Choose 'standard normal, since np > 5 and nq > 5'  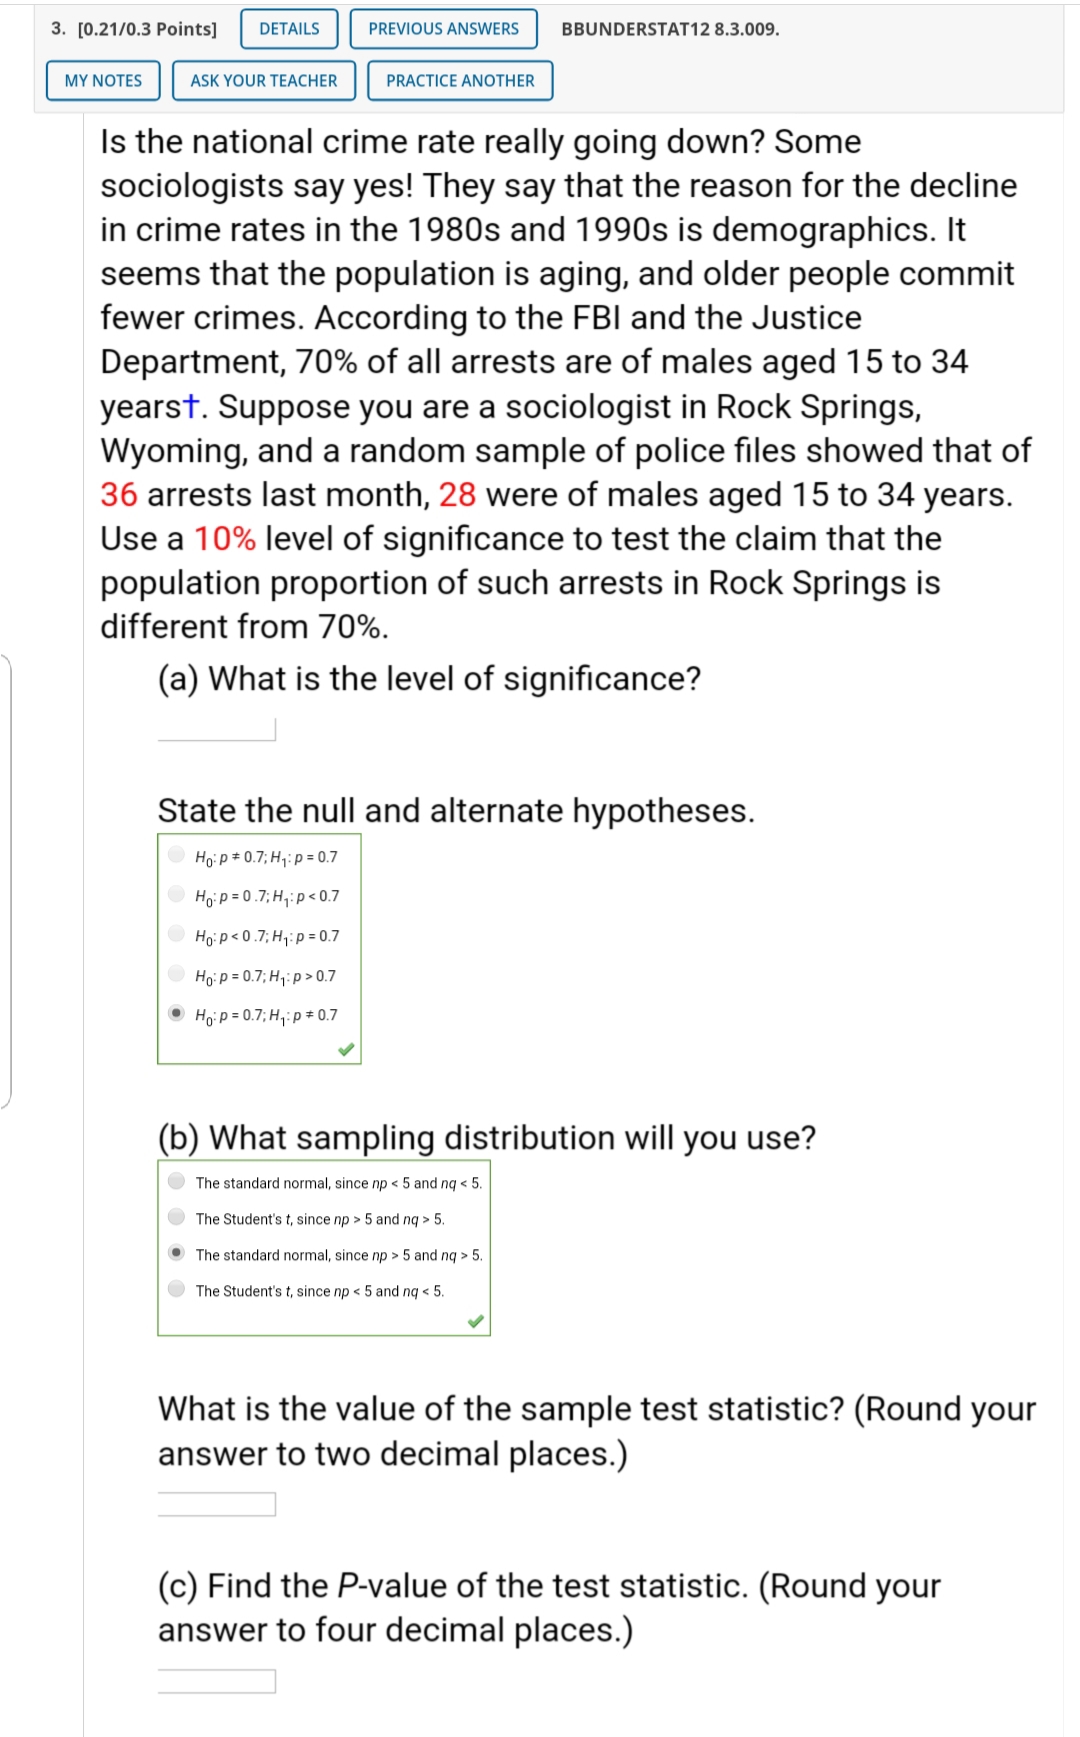176,1253
